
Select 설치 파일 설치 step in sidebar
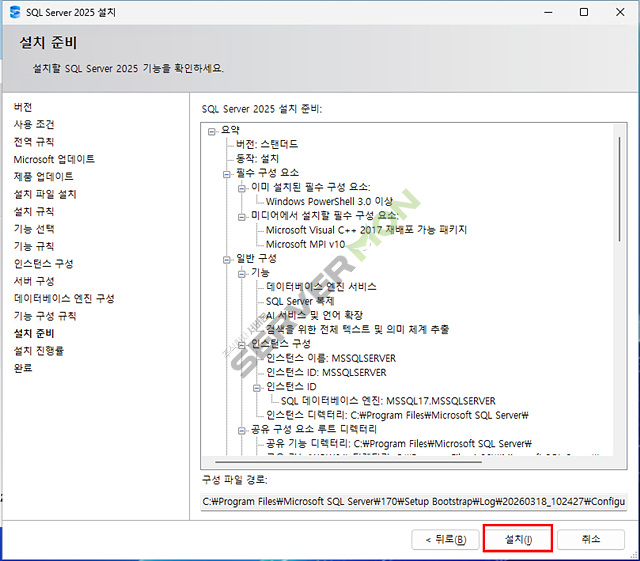point(45,194)
